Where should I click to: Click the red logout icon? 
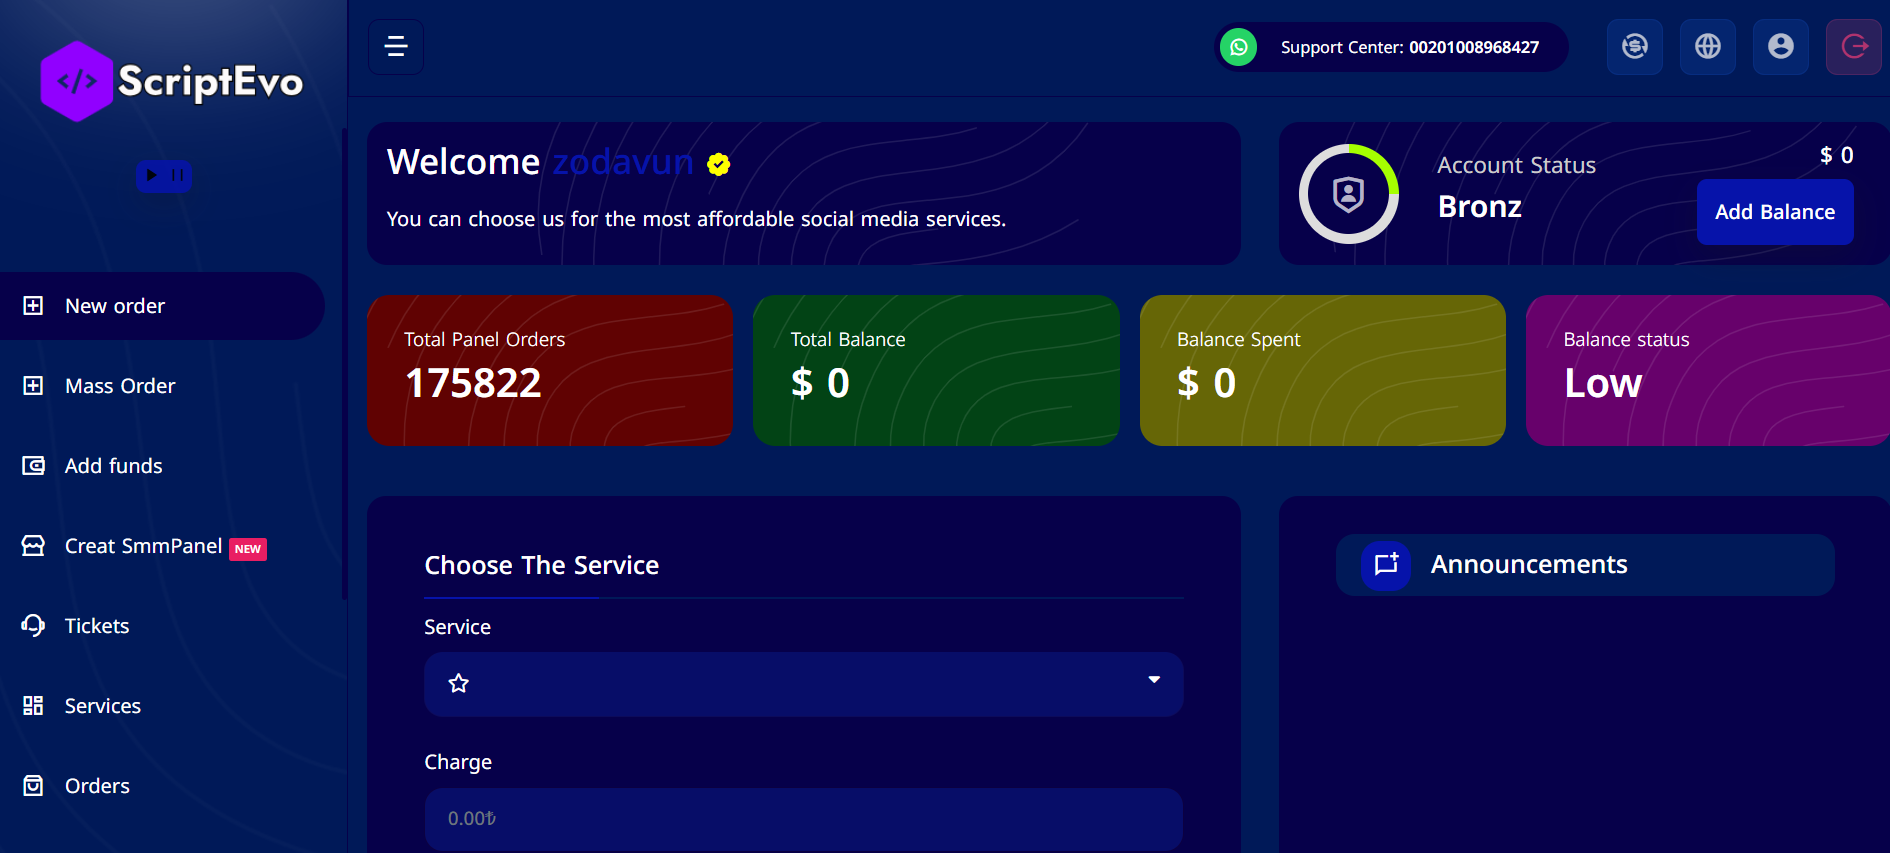(x=1853, y=47)
